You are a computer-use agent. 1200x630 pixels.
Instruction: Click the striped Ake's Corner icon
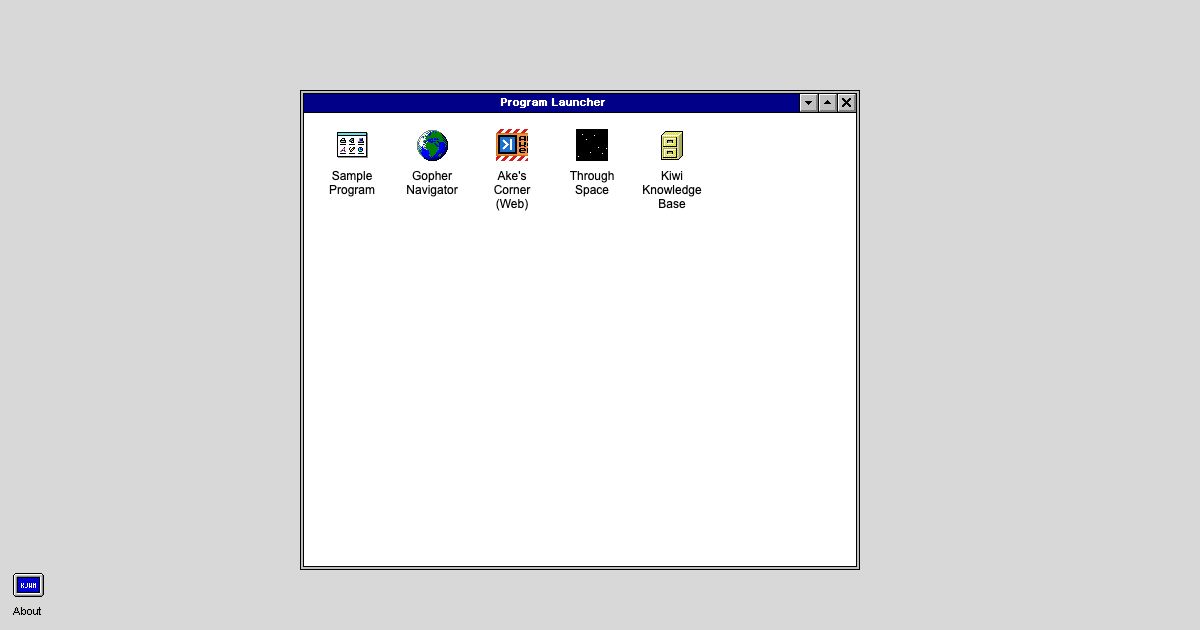(x=512, y=144)
